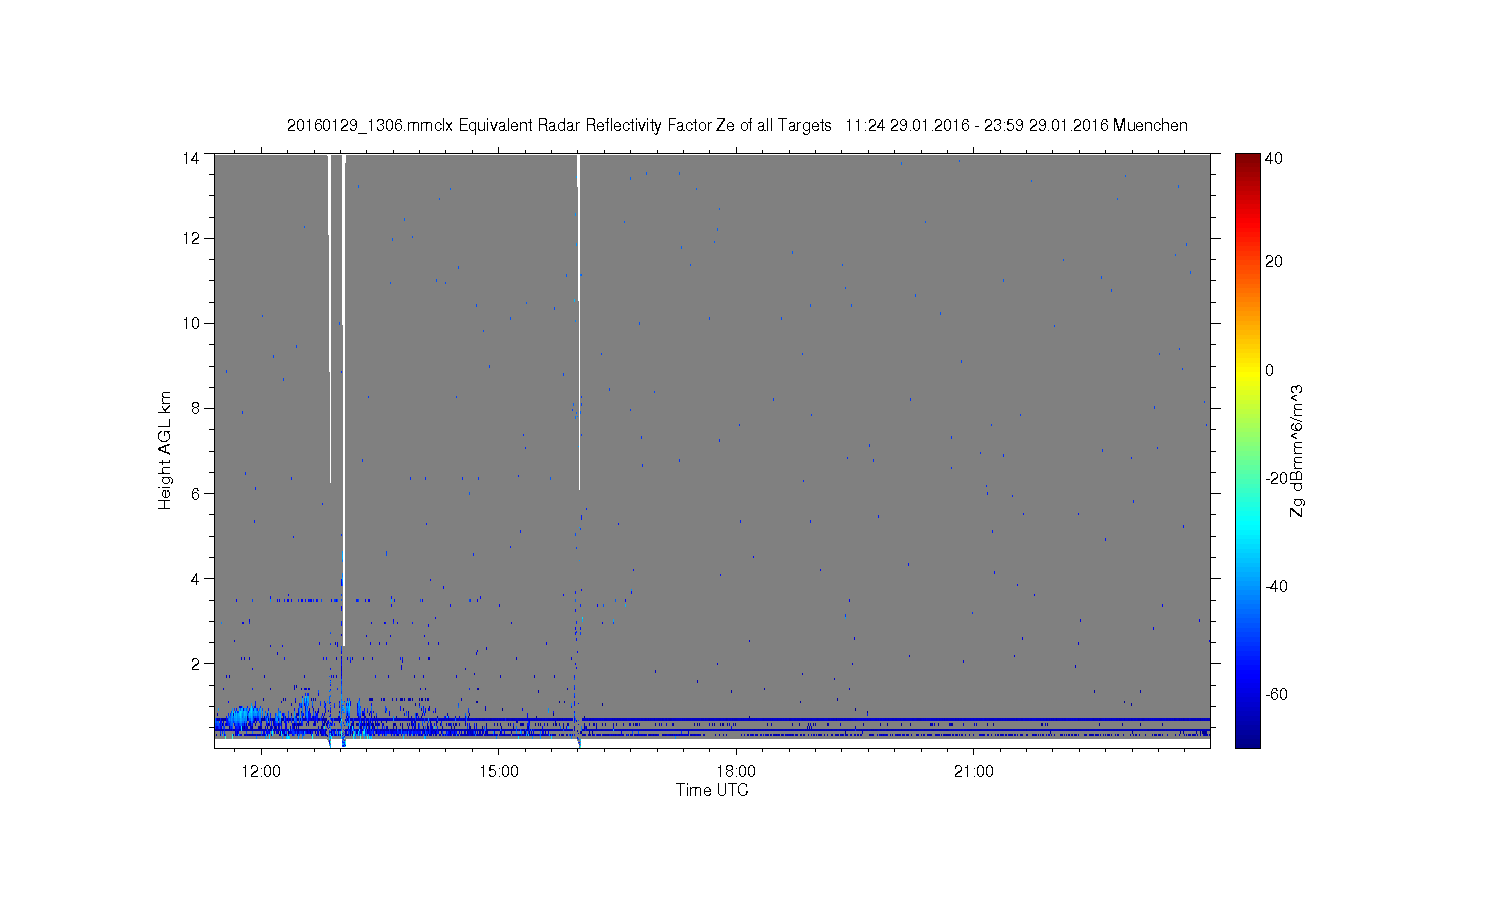Click the '21:00' time tick label
The image size is (1500, 900).
point(974,771)
